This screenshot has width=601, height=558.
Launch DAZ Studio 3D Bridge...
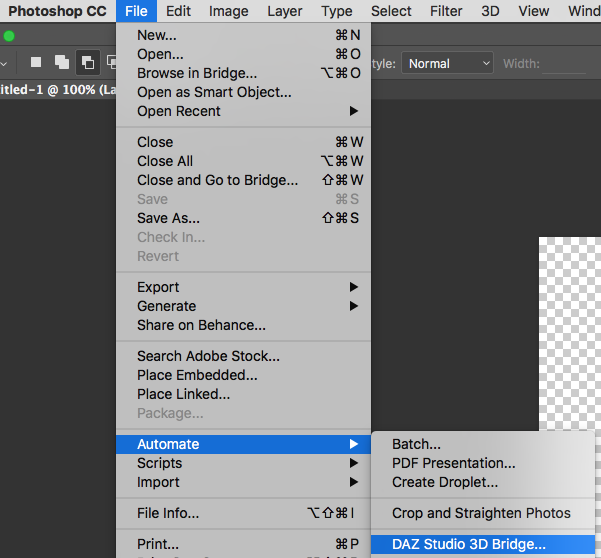[483, 544]
